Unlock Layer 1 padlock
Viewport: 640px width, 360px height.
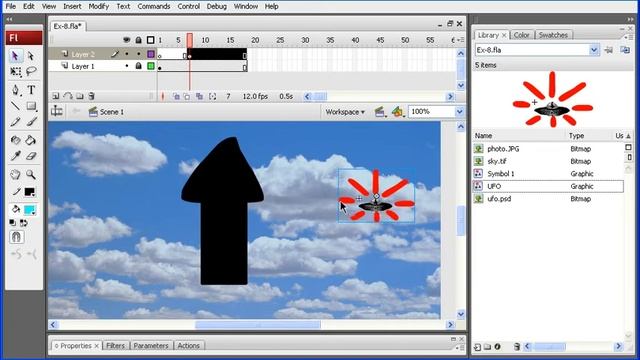(138, 66)
